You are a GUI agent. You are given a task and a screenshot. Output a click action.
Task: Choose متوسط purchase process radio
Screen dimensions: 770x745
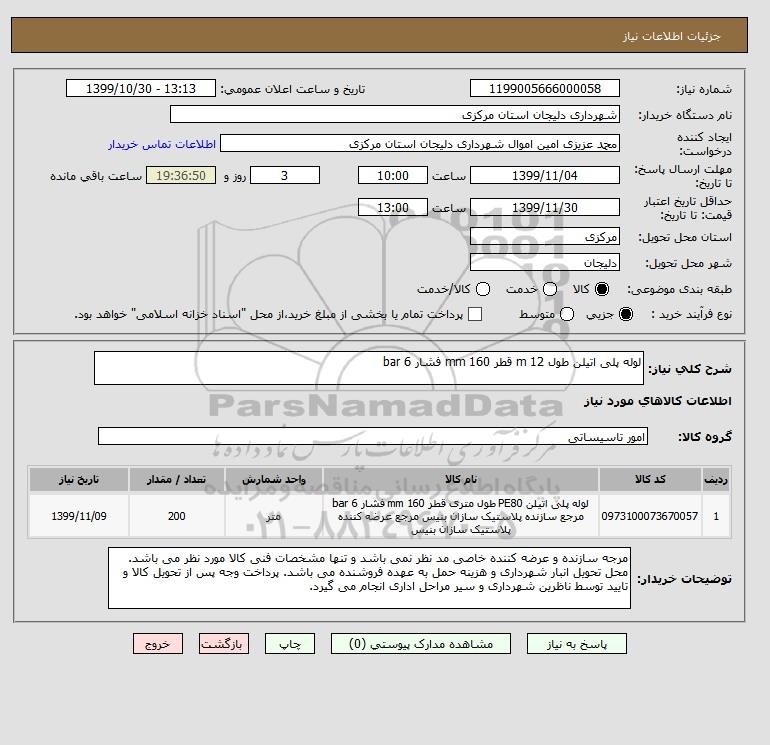[x=567, y=314]
